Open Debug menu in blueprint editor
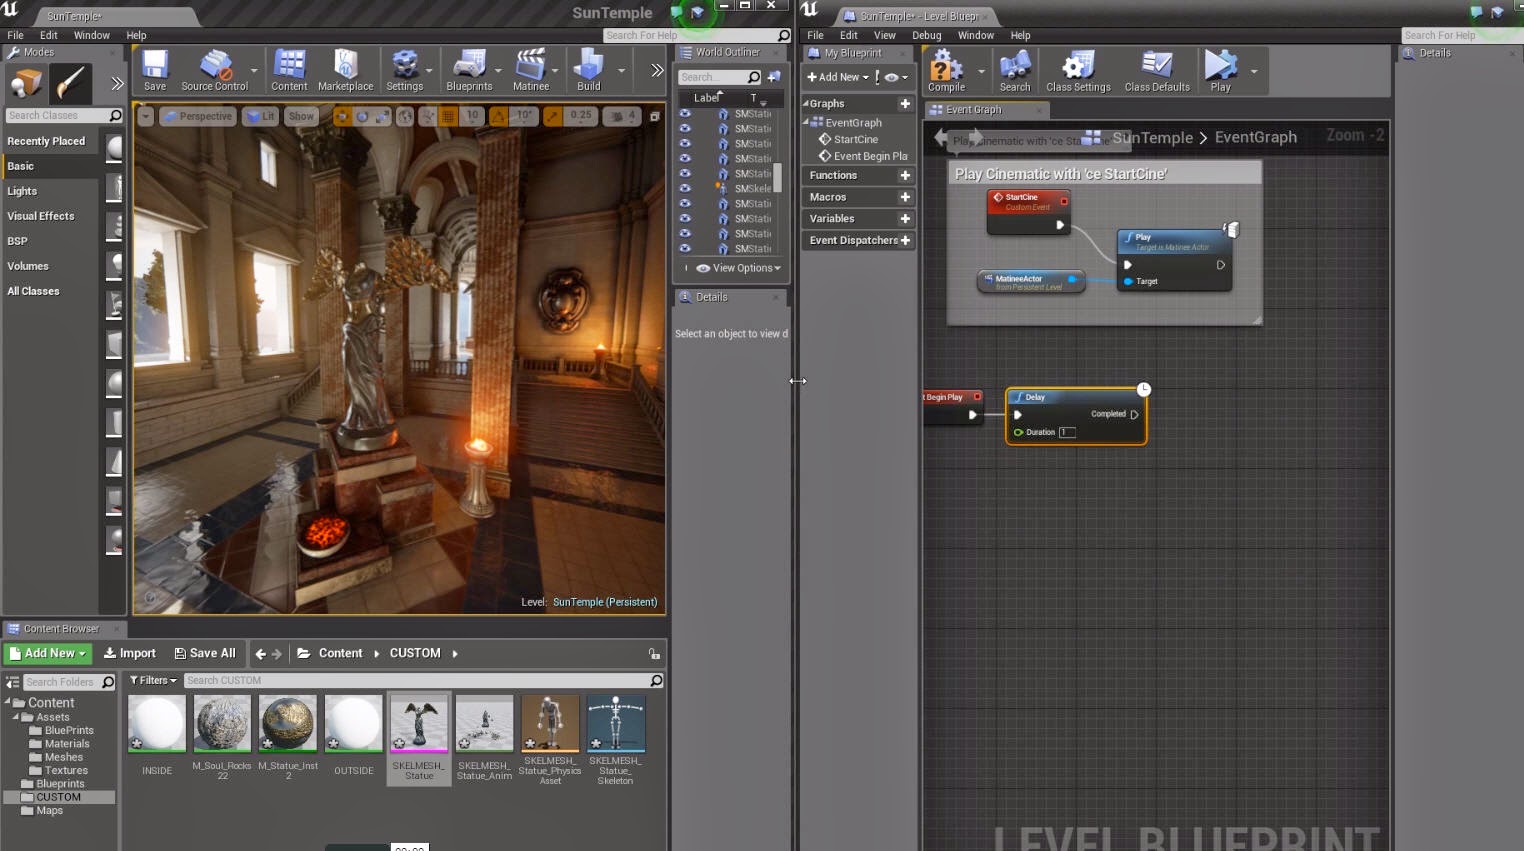The height and width of the screenshot is (851, 1524). tap(927, 35)
